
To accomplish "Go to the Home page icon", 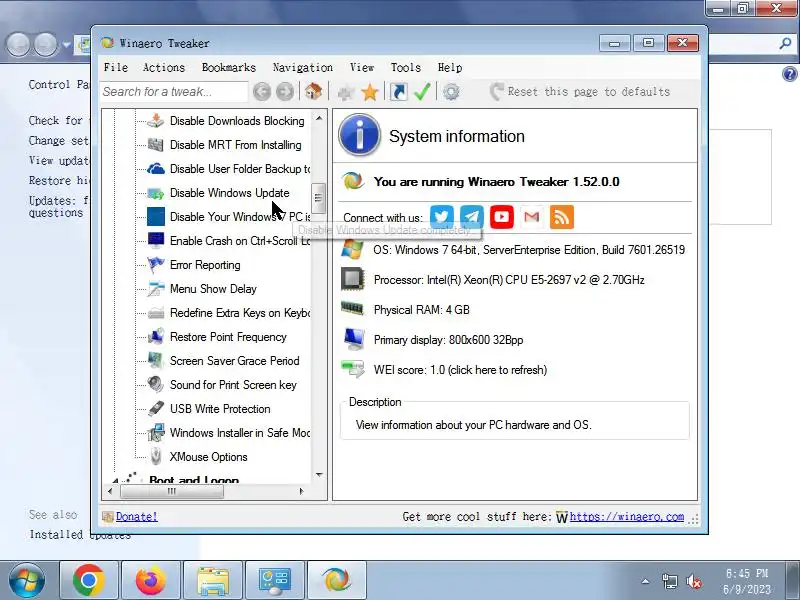I will pos(313,92).
